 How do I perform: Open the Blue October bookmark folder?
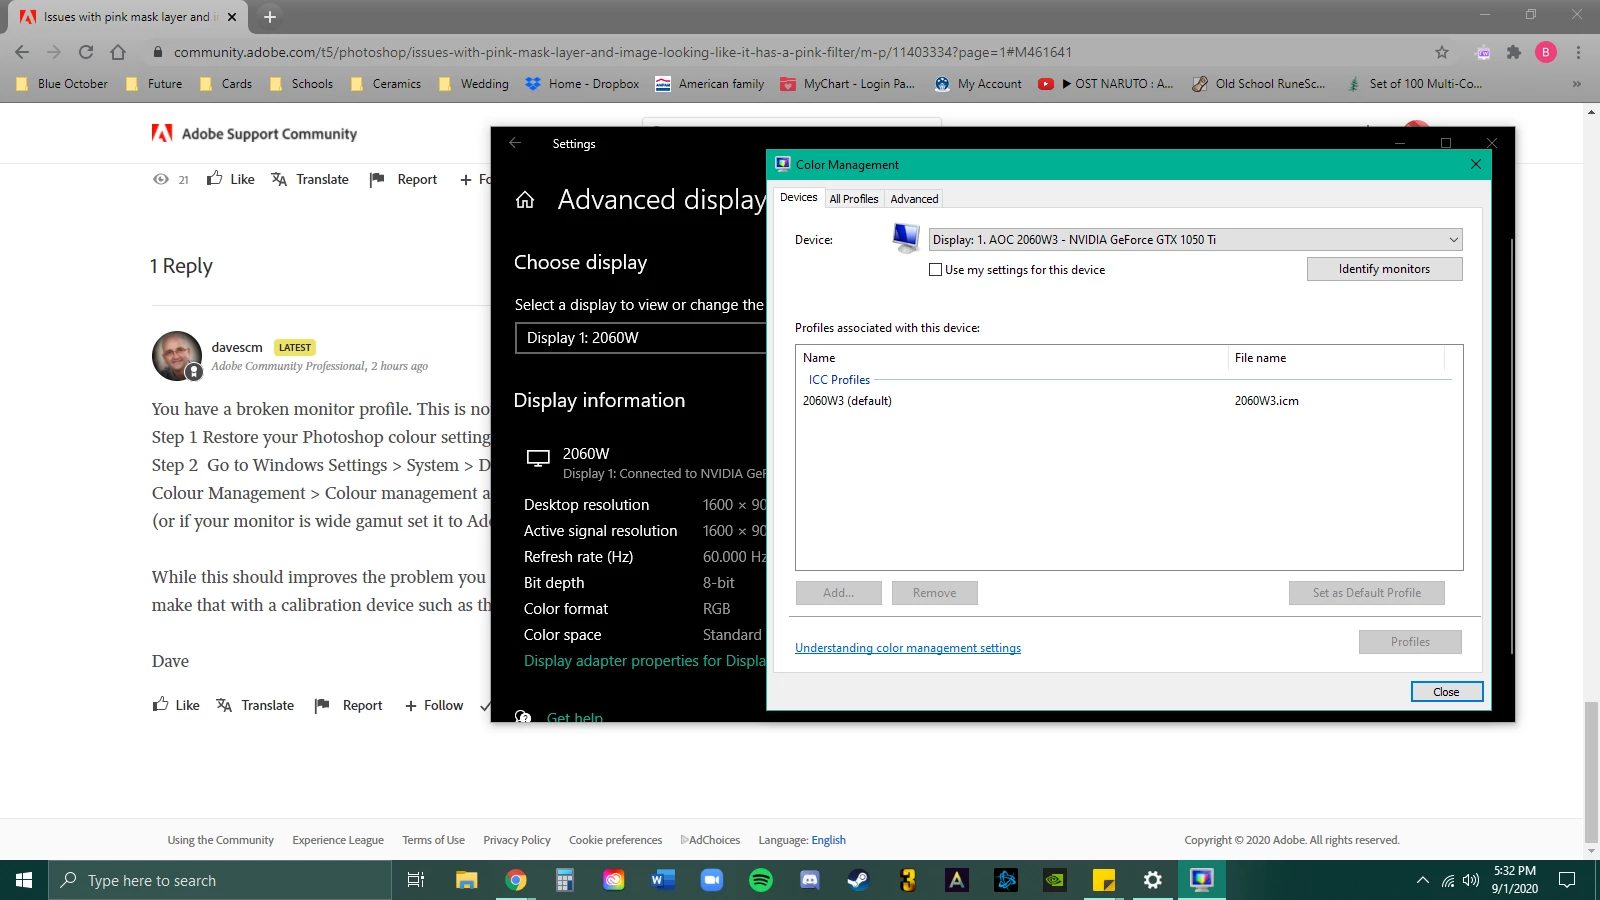[62, 84]
